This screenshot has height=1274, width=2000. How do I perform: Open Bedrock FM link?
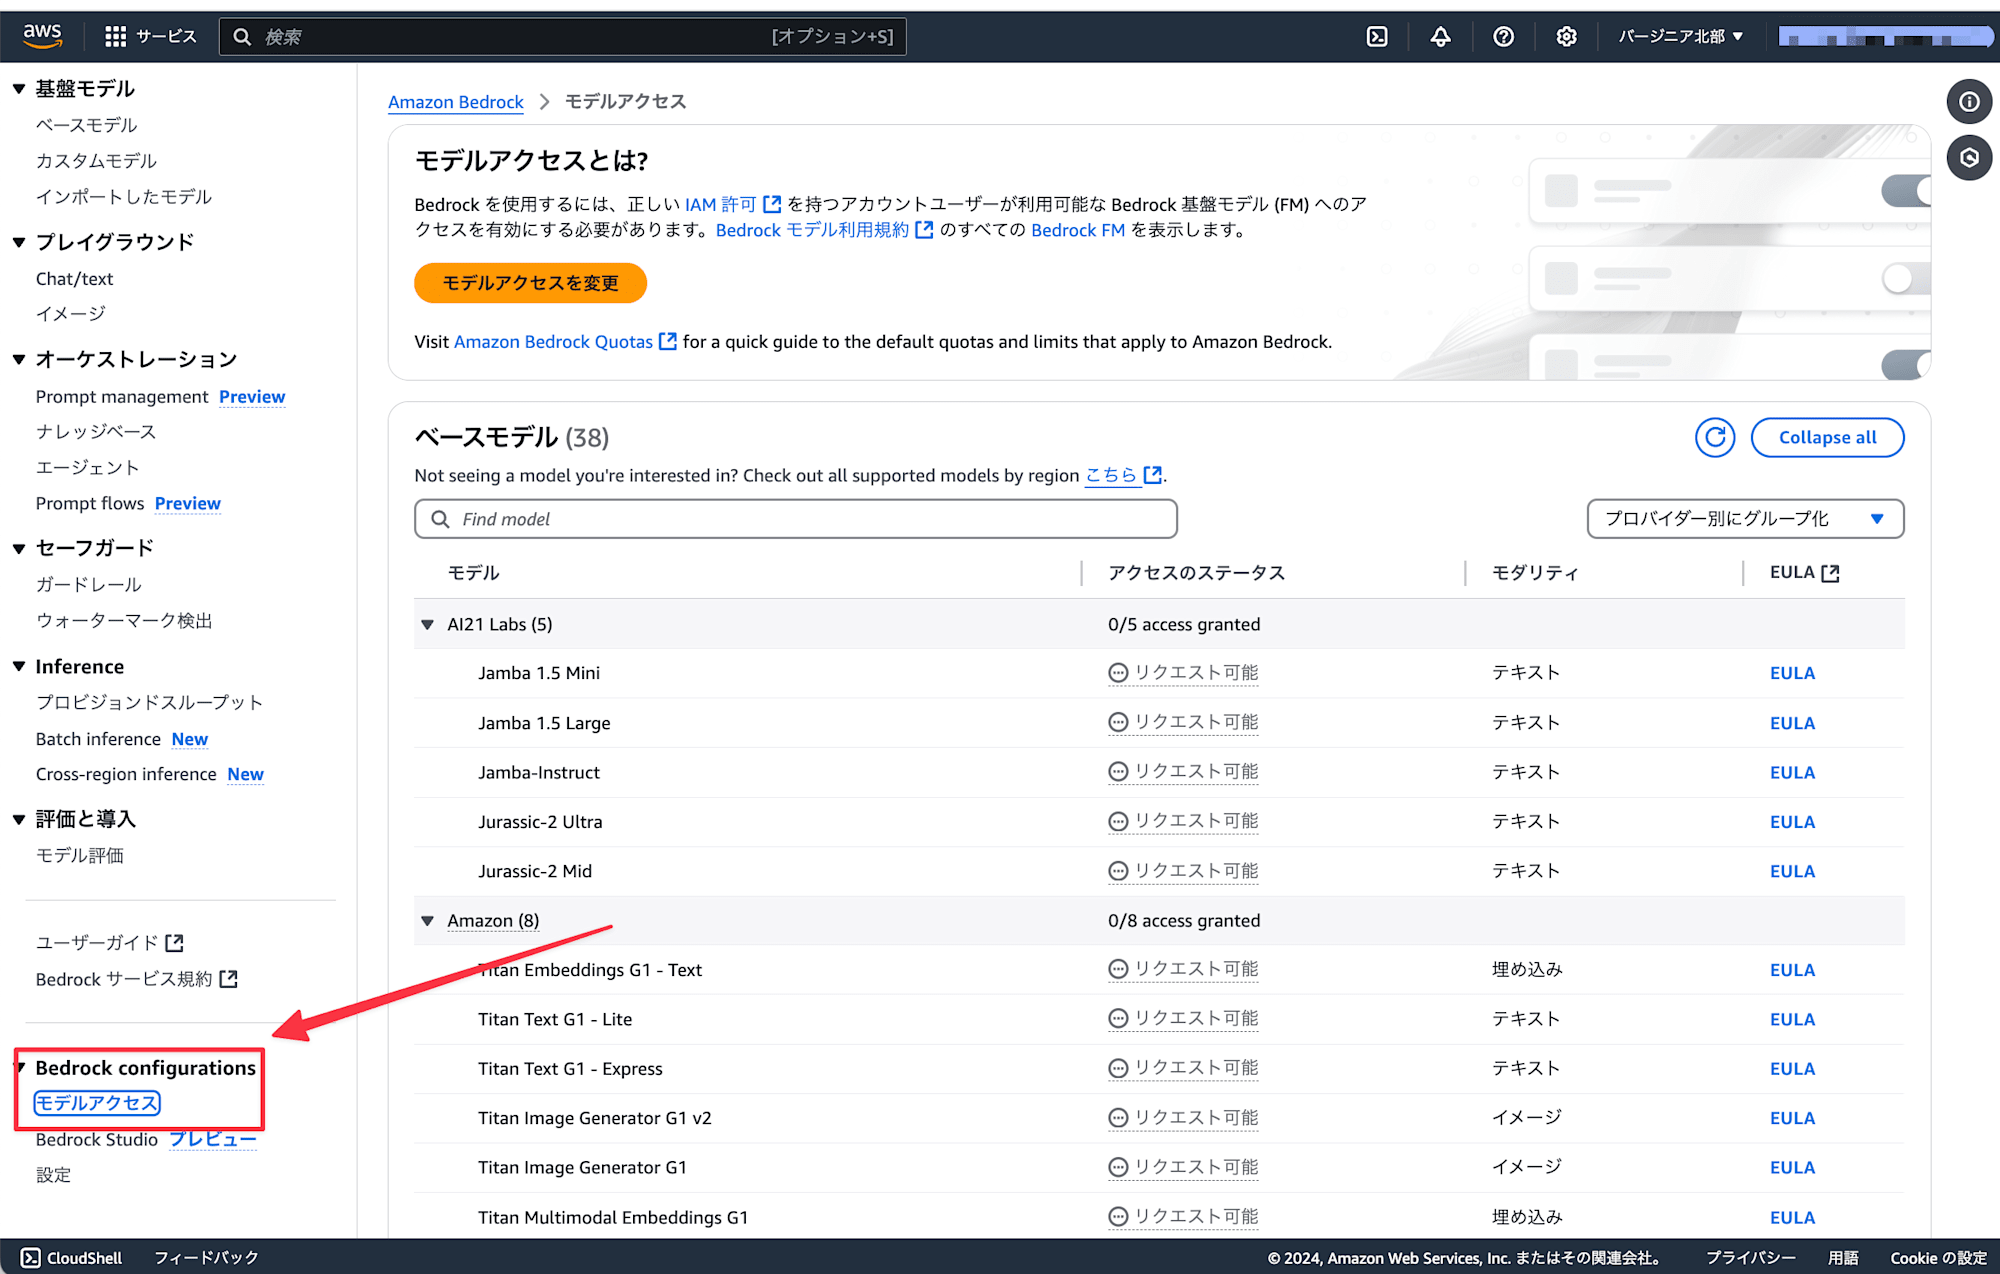(x=1078, y=230)
